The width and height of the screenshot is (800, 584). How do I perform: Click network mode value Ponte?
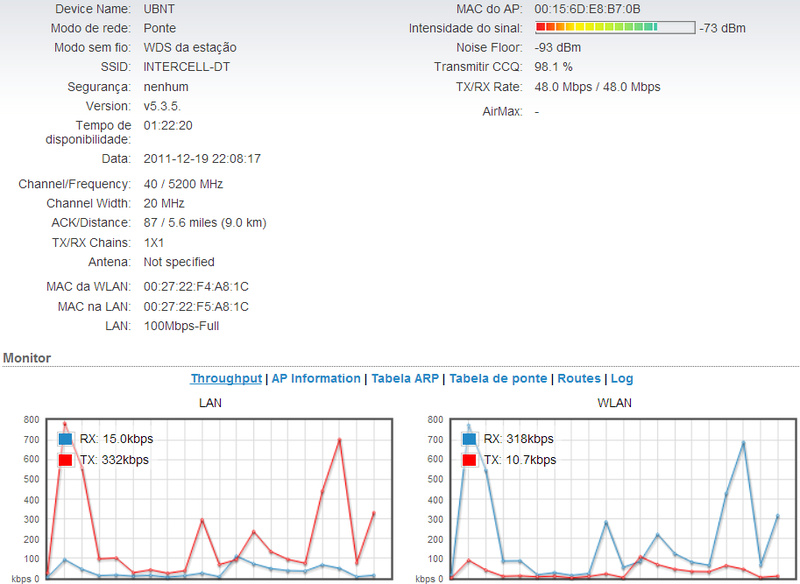coord(160,28)
